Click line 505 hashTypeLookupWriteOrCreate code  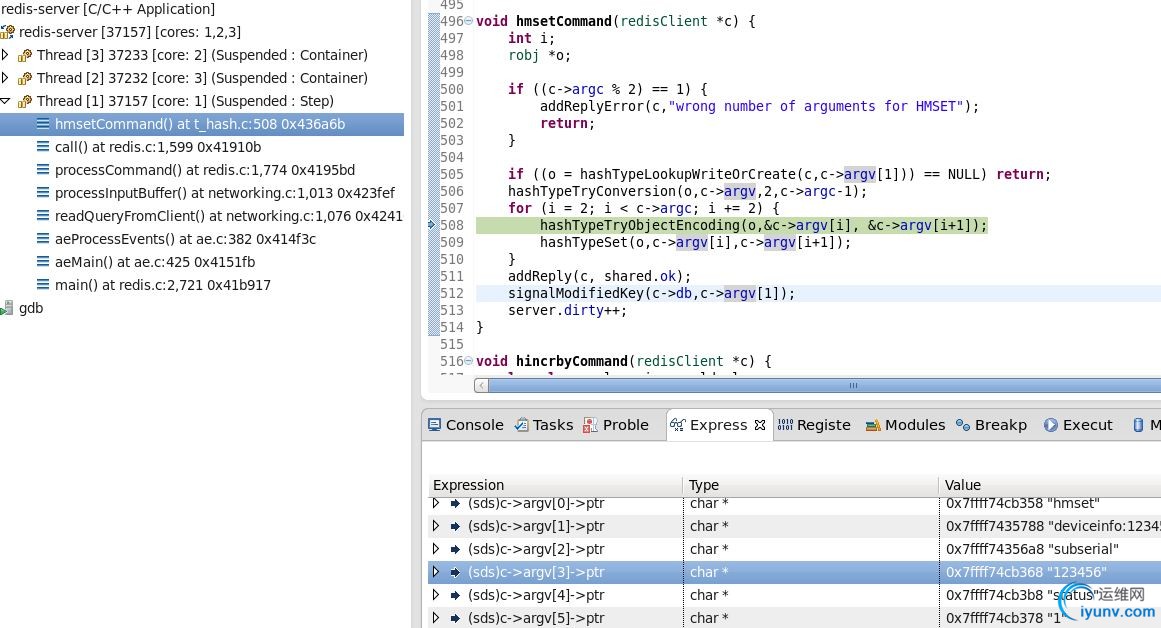coord(779,174)
